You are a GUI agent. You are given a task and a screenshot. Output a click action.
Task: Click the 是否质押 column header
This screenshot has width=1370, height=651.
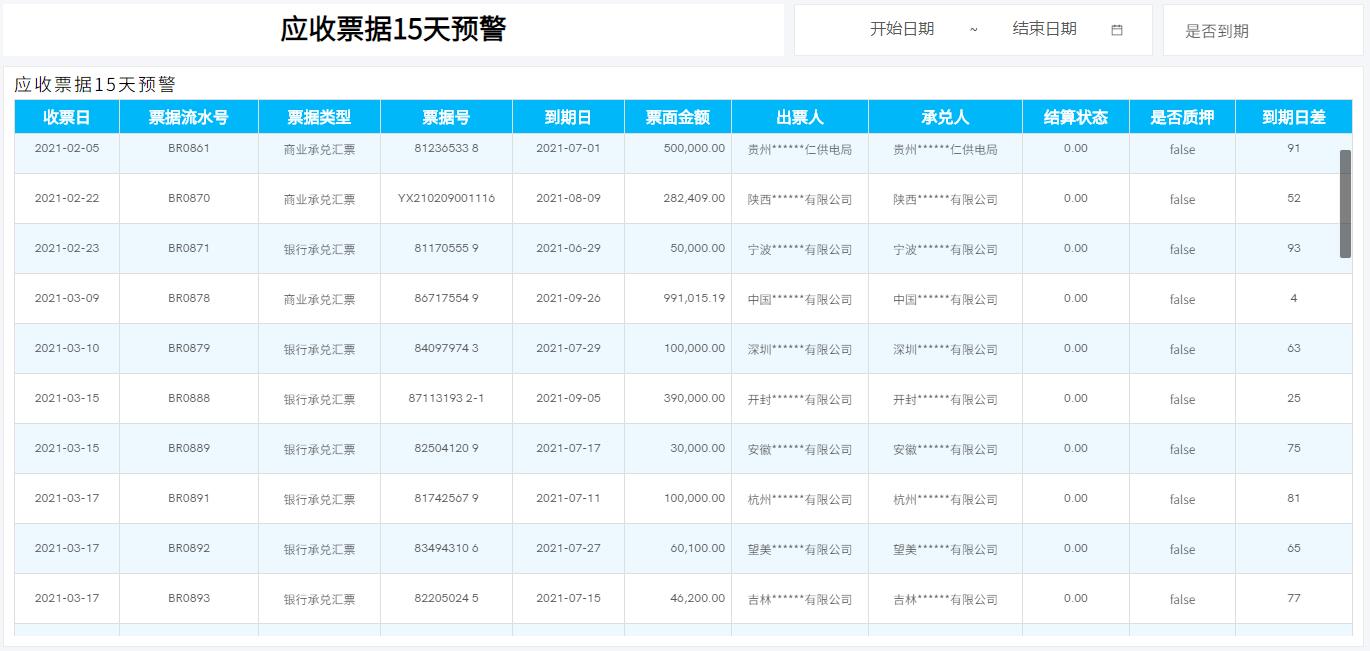[1181, 117]
